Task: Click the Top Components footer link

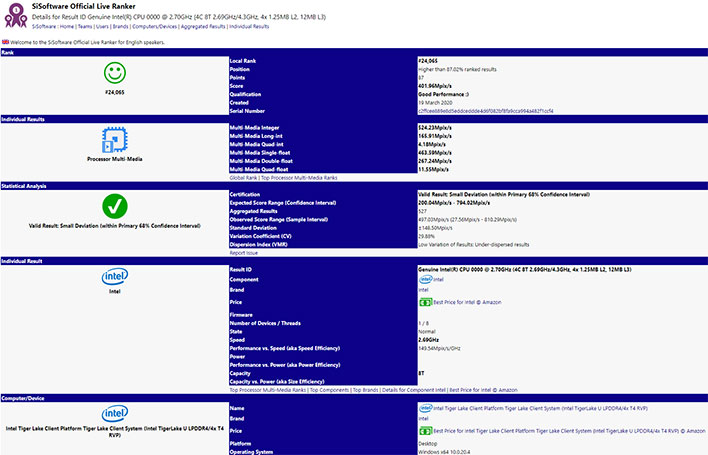Action: tap(331, 389)
